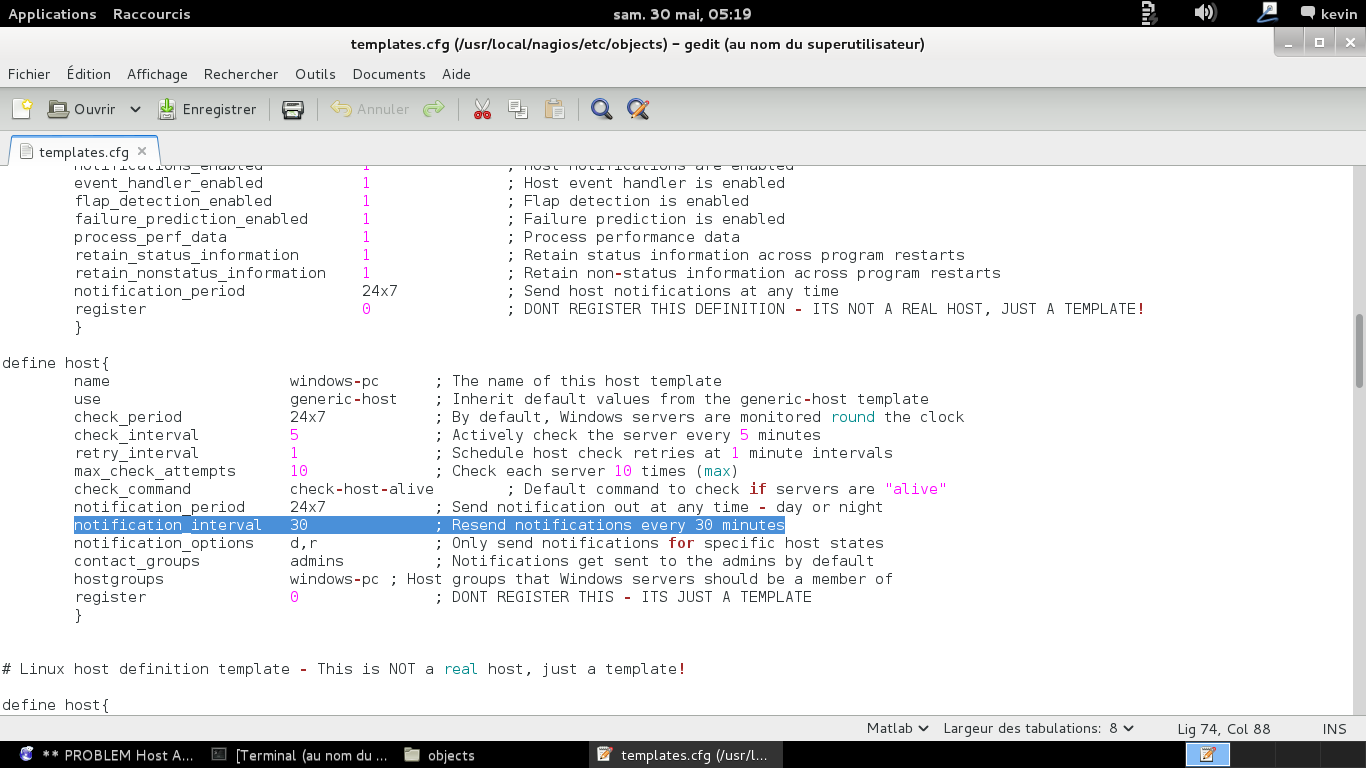Open the Raccourcis menu in top panel
The width and height of the screenshot is (1366, 768).
click(151, 14)
